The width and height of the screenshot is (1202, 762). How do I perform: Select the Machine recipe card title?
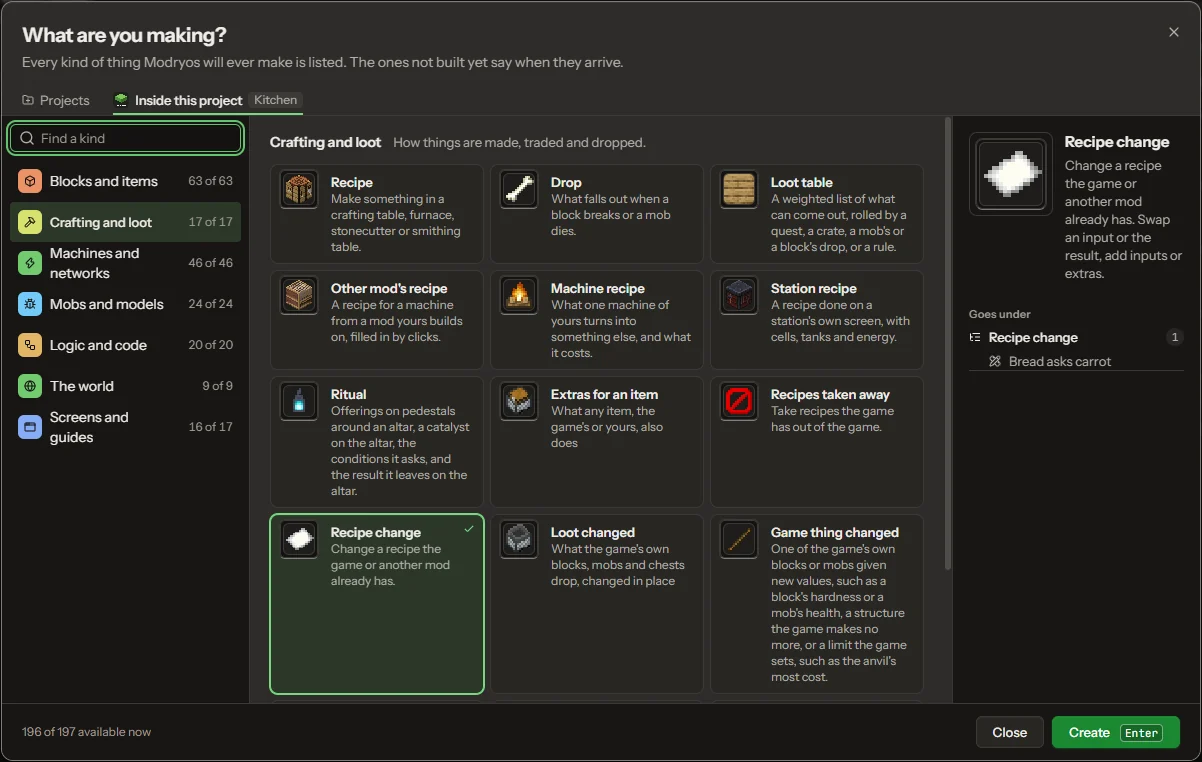pos(598,289)
